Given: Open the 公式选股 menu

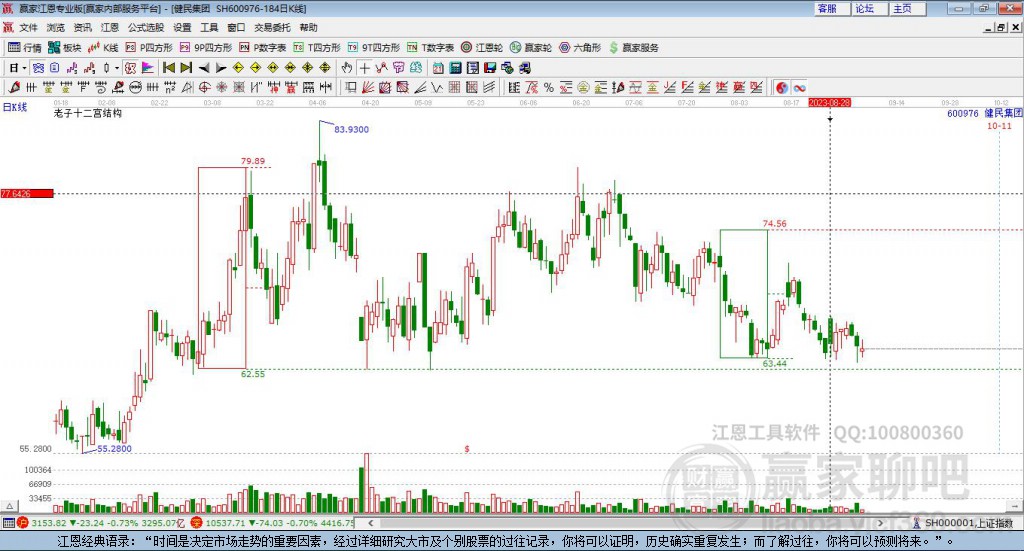Looking at the screenshot, I should point(146,27).
